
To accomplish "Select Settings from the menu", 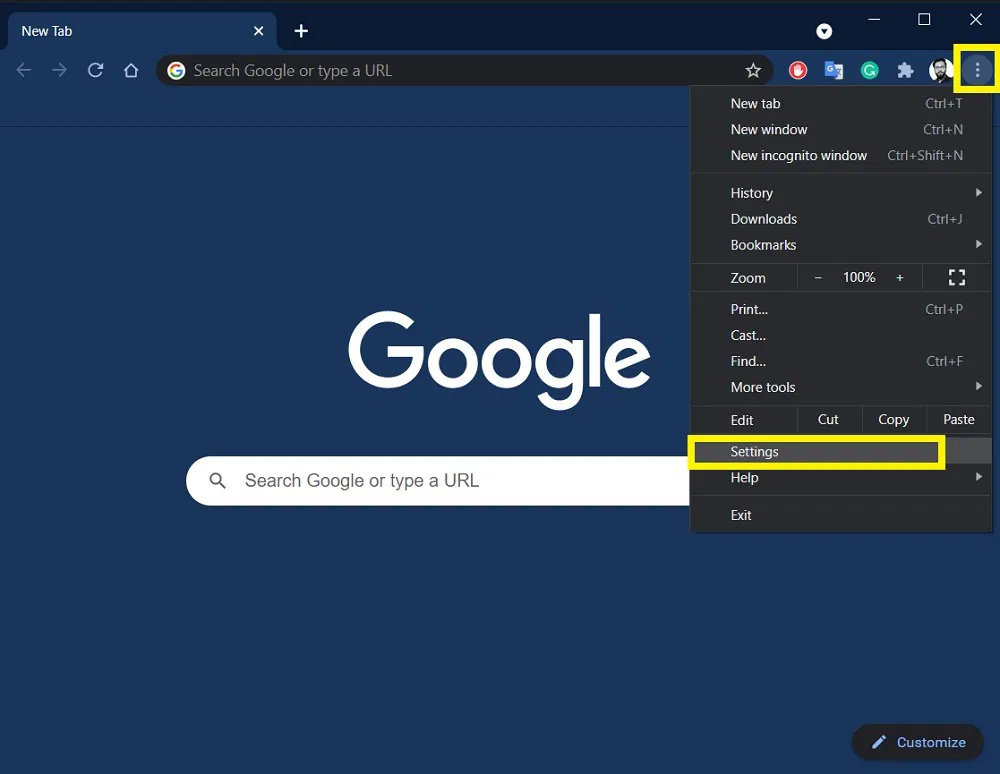I will 754,451.
